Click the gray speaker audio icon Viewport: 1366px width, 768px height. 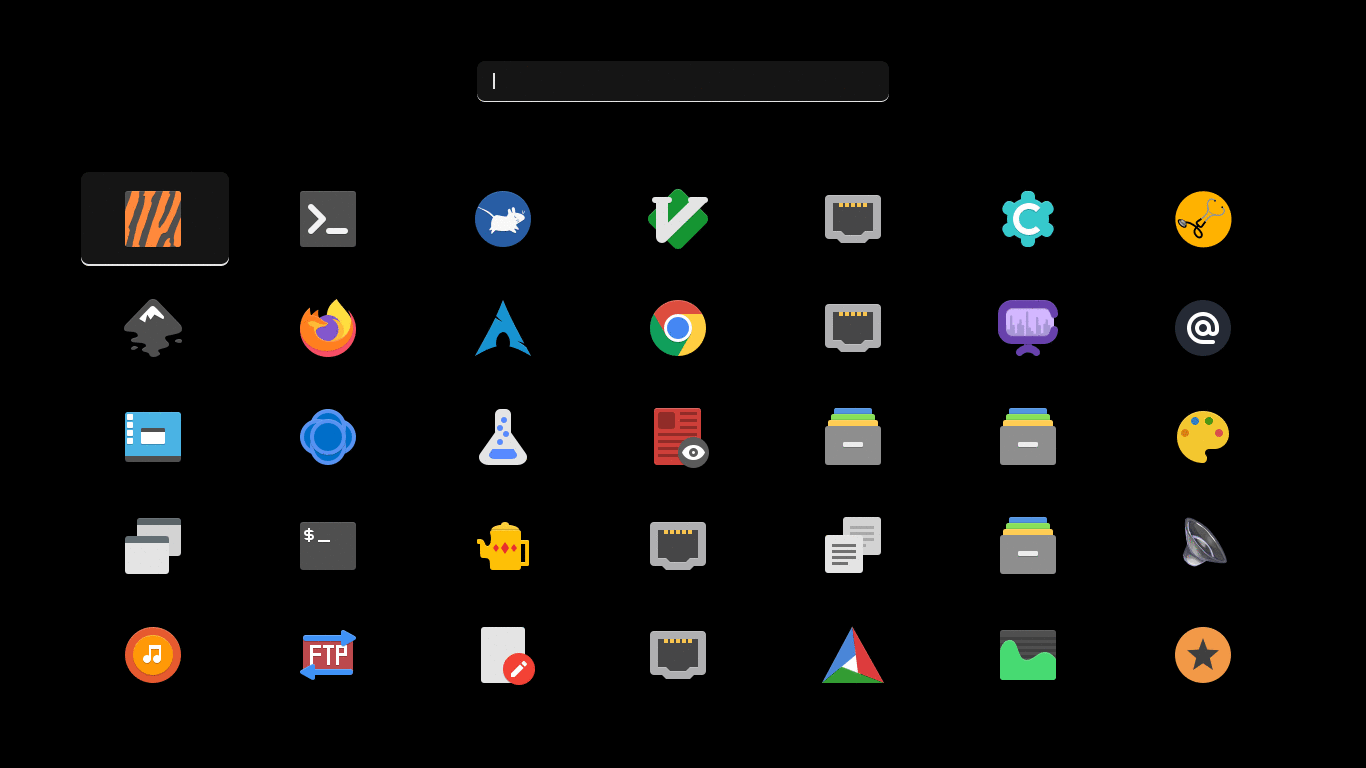coord(1203,546)
